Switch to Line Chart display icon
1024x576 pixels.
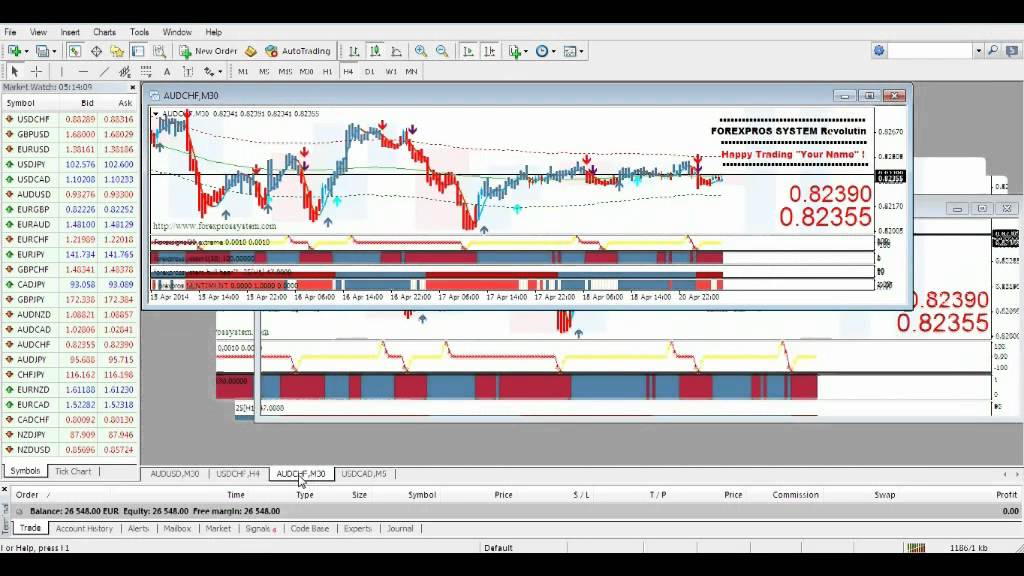(396, 51)
